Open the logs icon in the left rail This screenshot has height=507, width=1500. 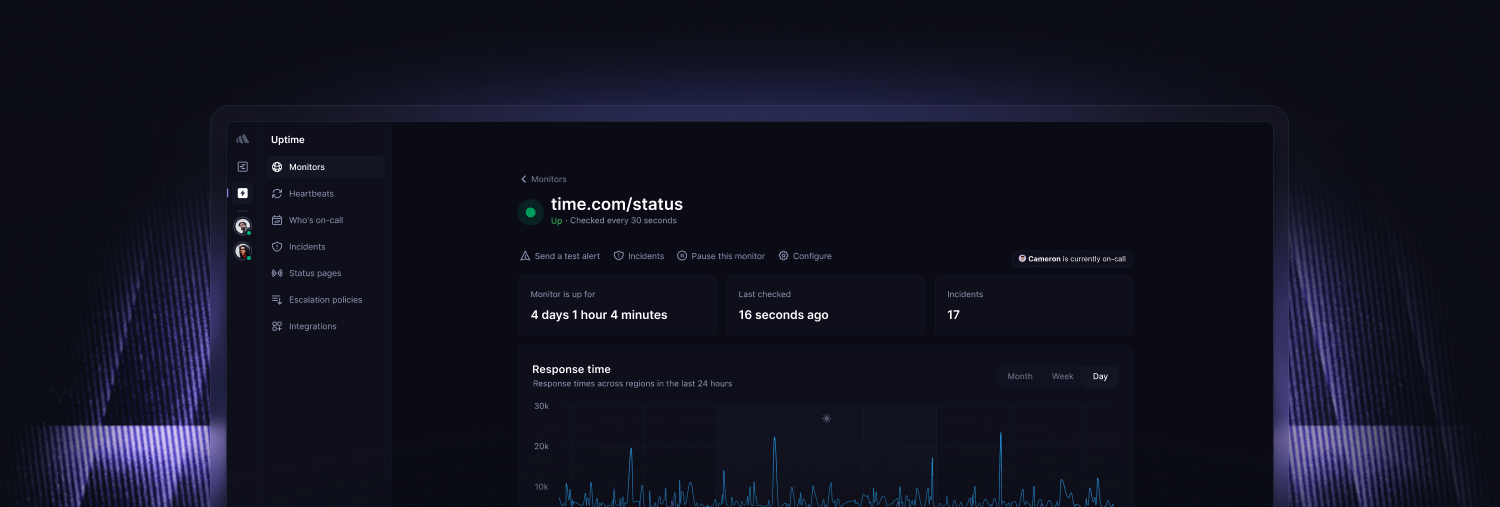pyautogui.click(x=242, y=166)
